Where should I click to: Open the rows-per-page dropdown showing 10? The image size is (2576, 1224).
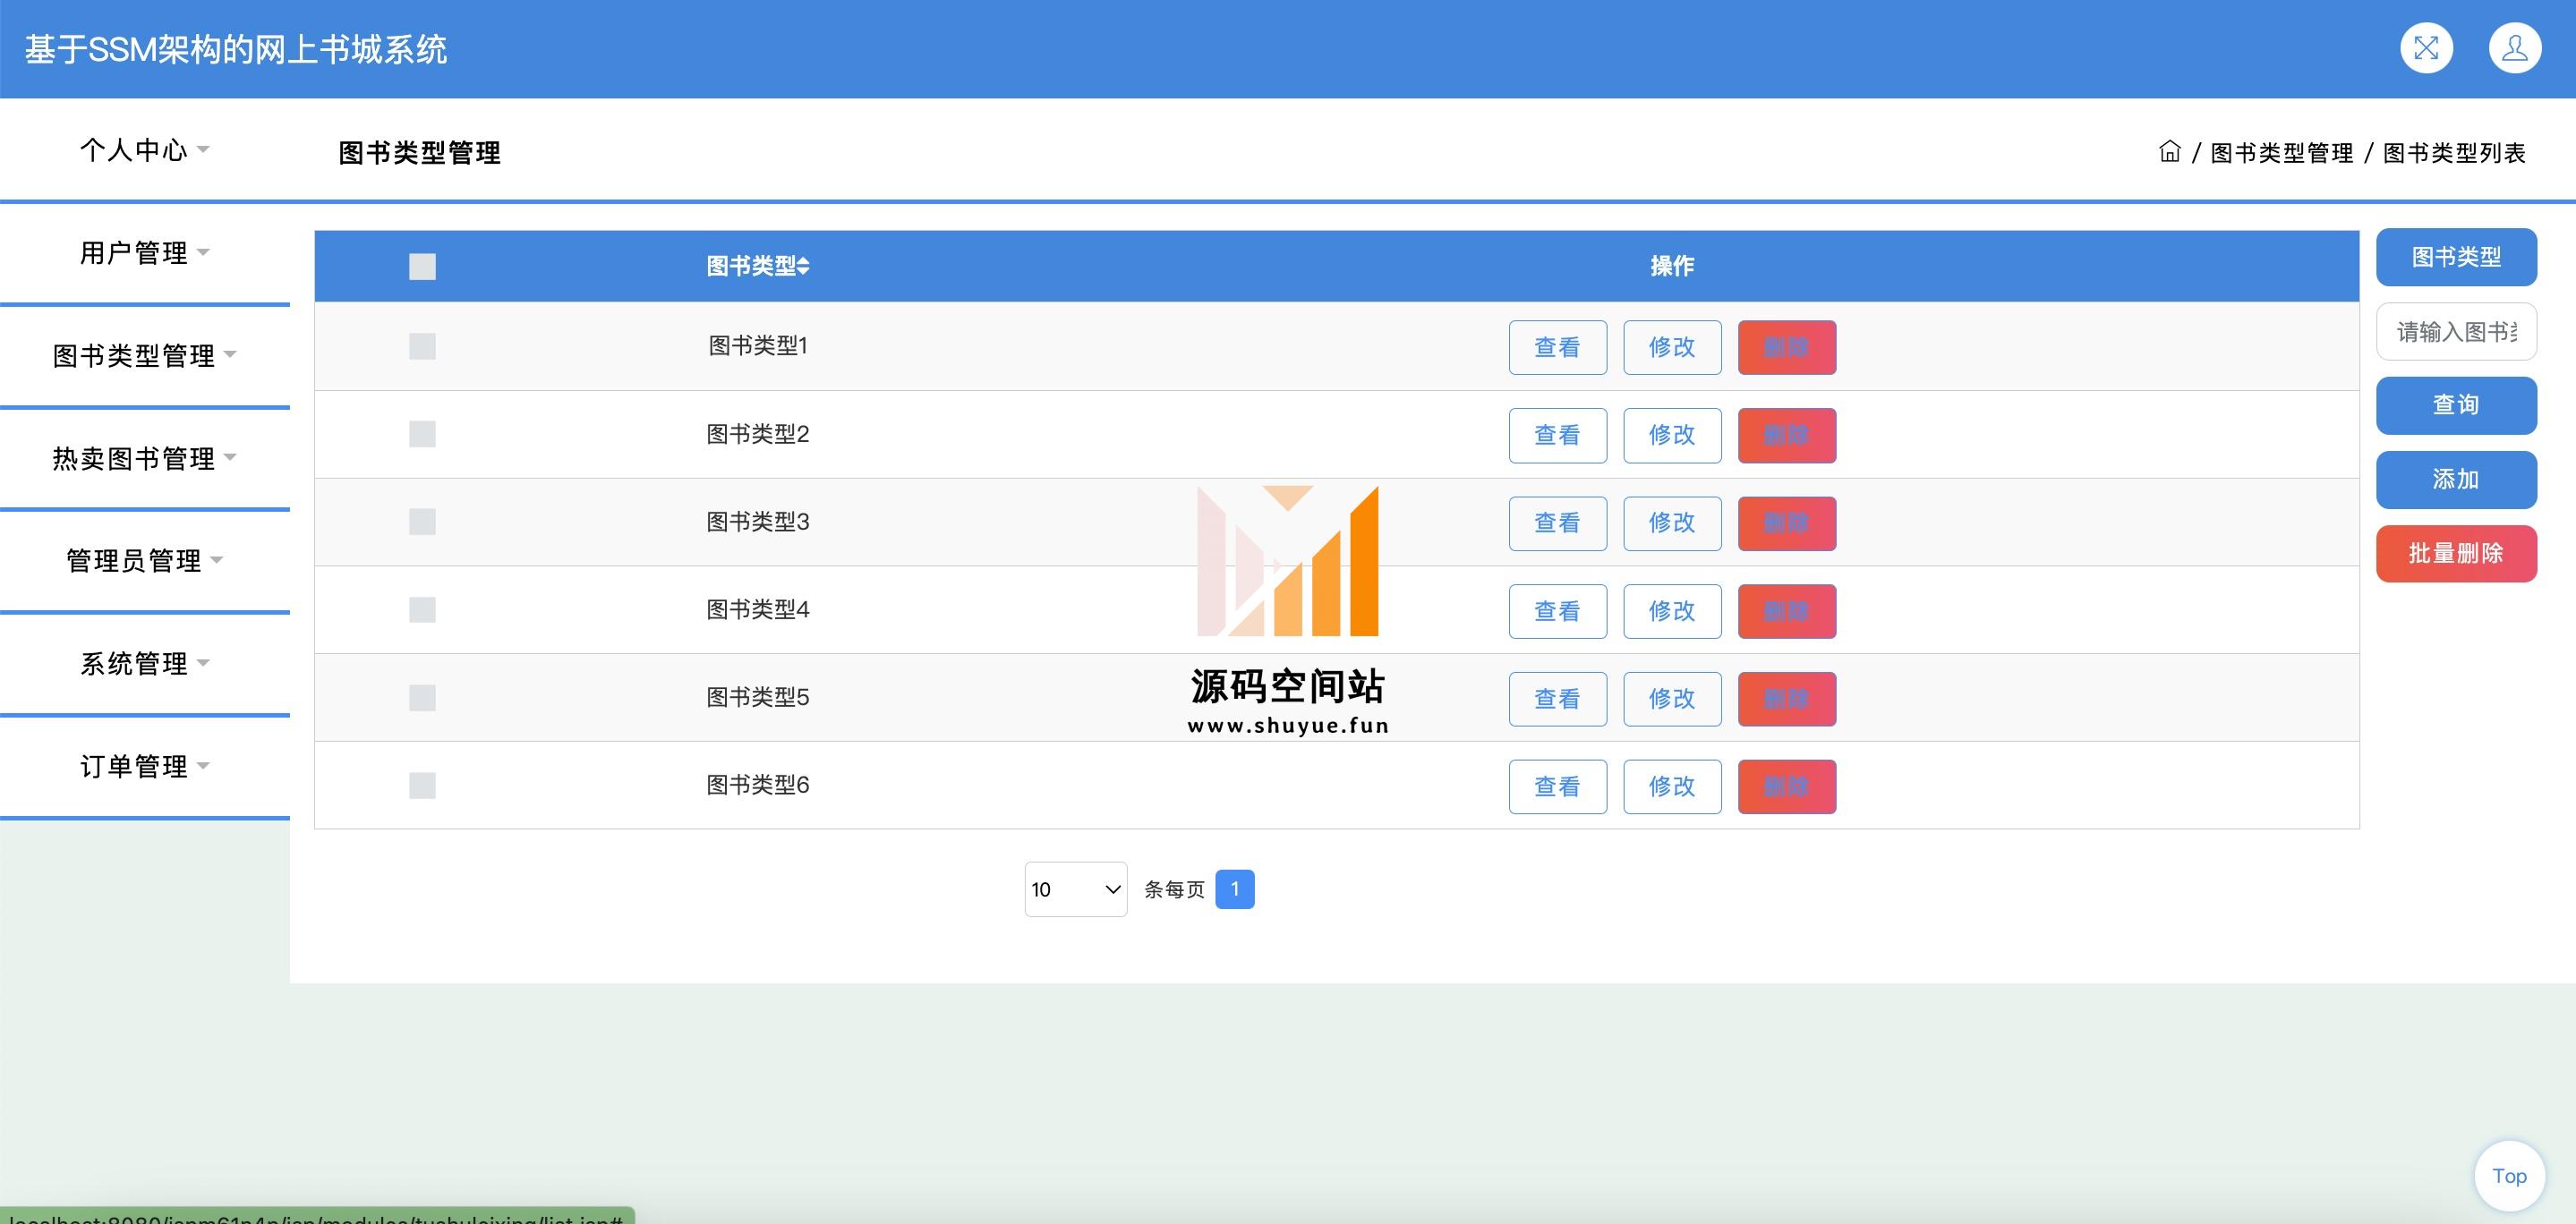(1076, 889)
